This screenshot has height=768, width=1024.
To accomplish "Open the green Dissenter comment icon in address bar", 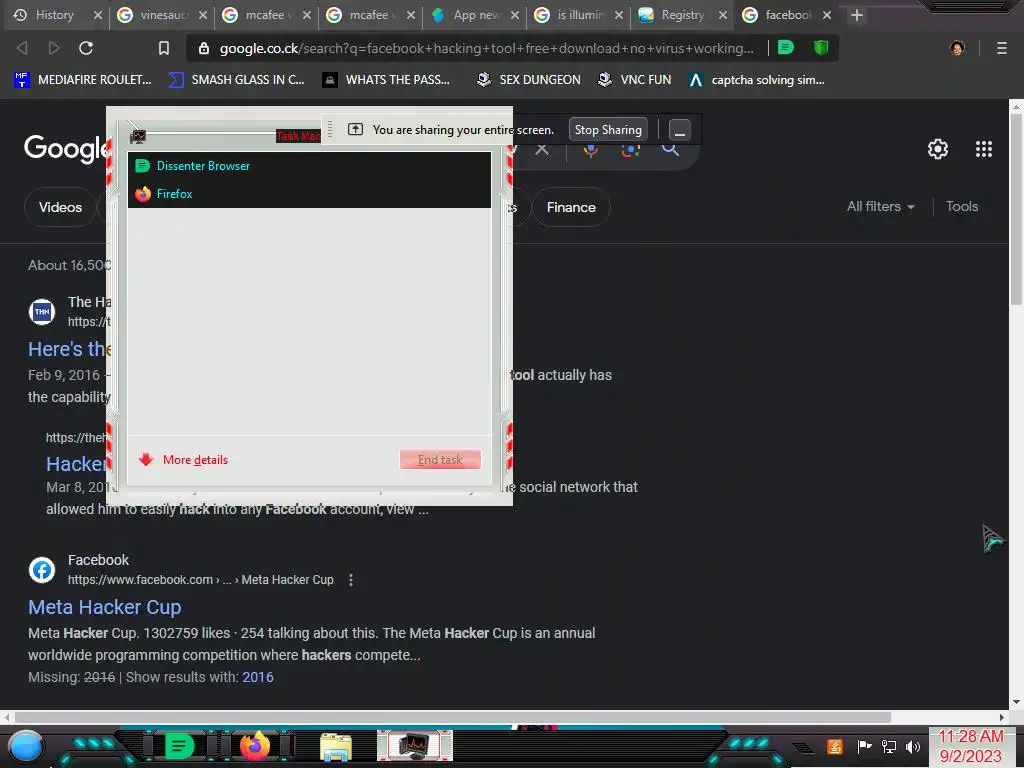I will tap(786, 48).
